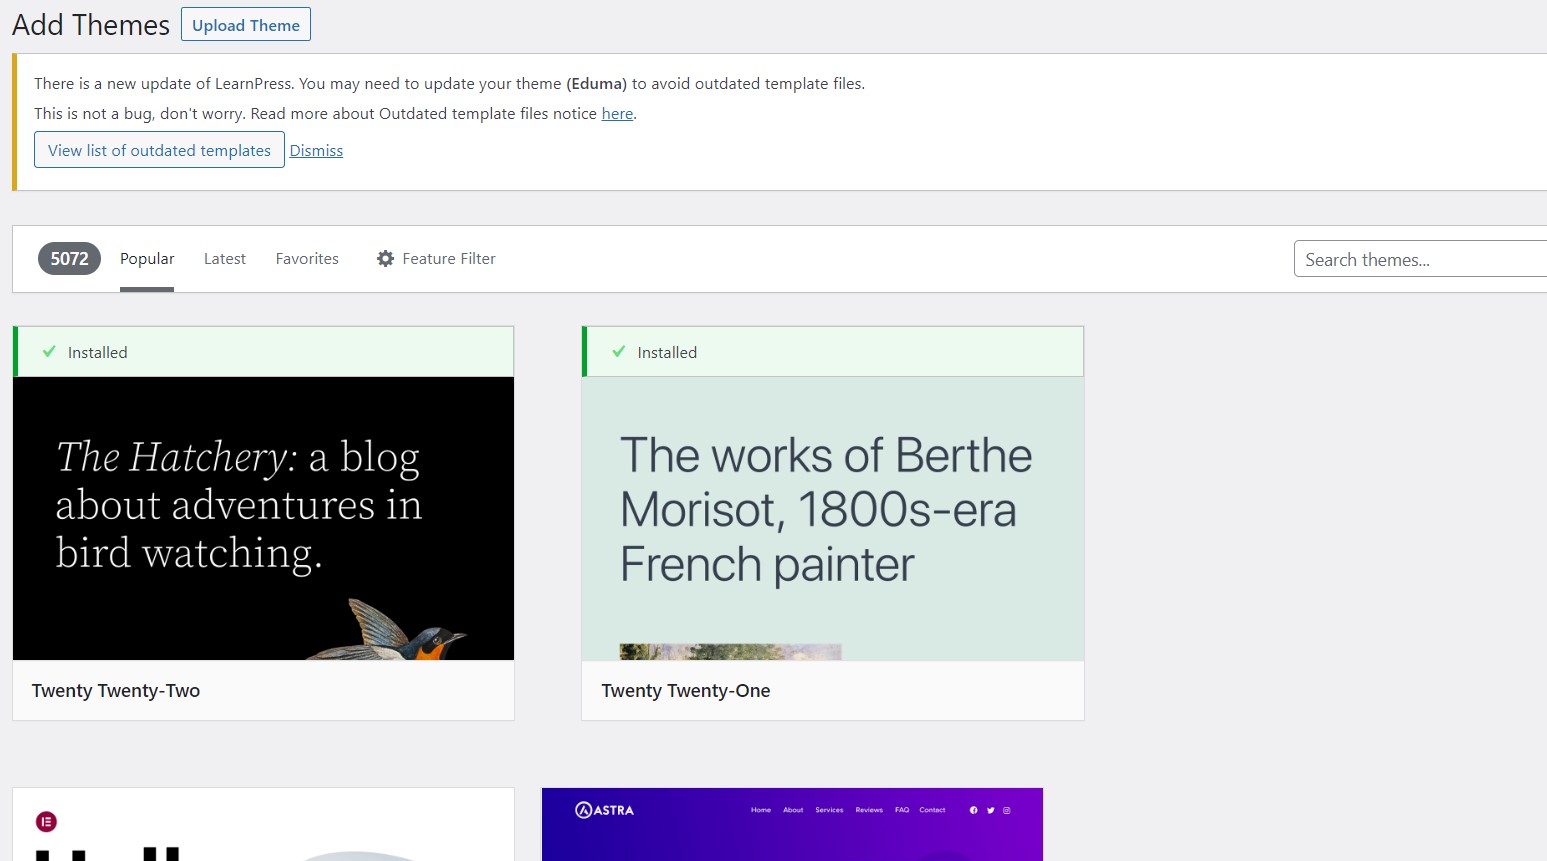Image resolution: width=1547 pixels, height=861 pixels.
Task: Click View list of outdated templates
Action: (159, 149)
